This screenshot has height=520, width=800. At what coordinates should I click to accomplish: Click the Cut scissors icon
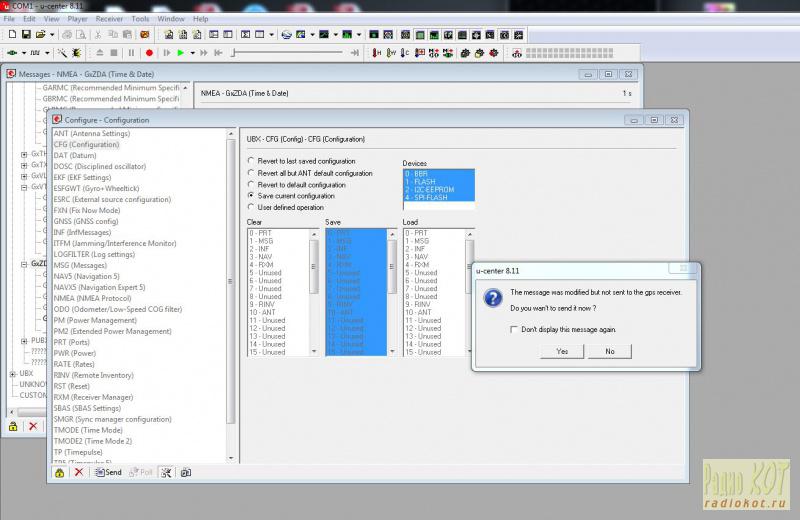pyautogui.click(x=97, y=35)
